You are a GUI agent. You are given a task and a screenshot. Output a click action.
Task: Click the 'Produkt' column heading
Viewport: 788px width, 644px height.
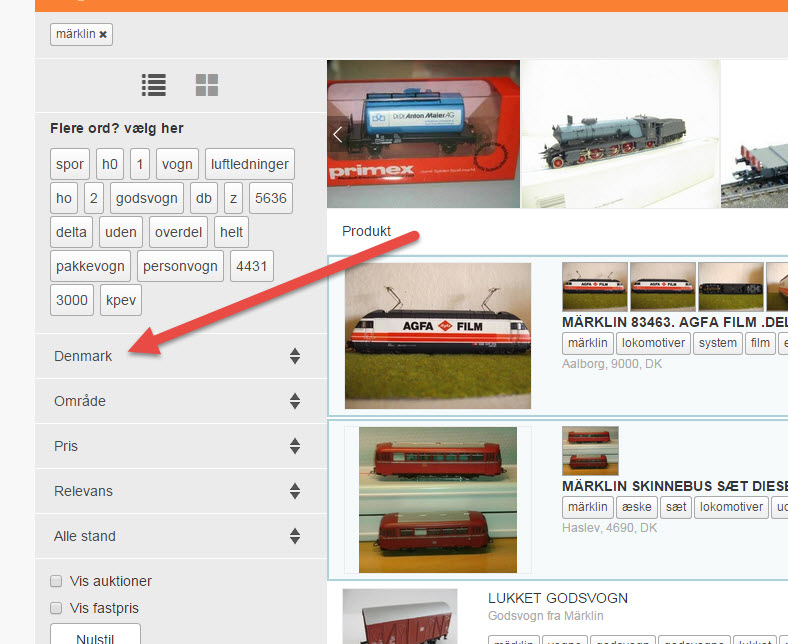click(x=366, y=231)
